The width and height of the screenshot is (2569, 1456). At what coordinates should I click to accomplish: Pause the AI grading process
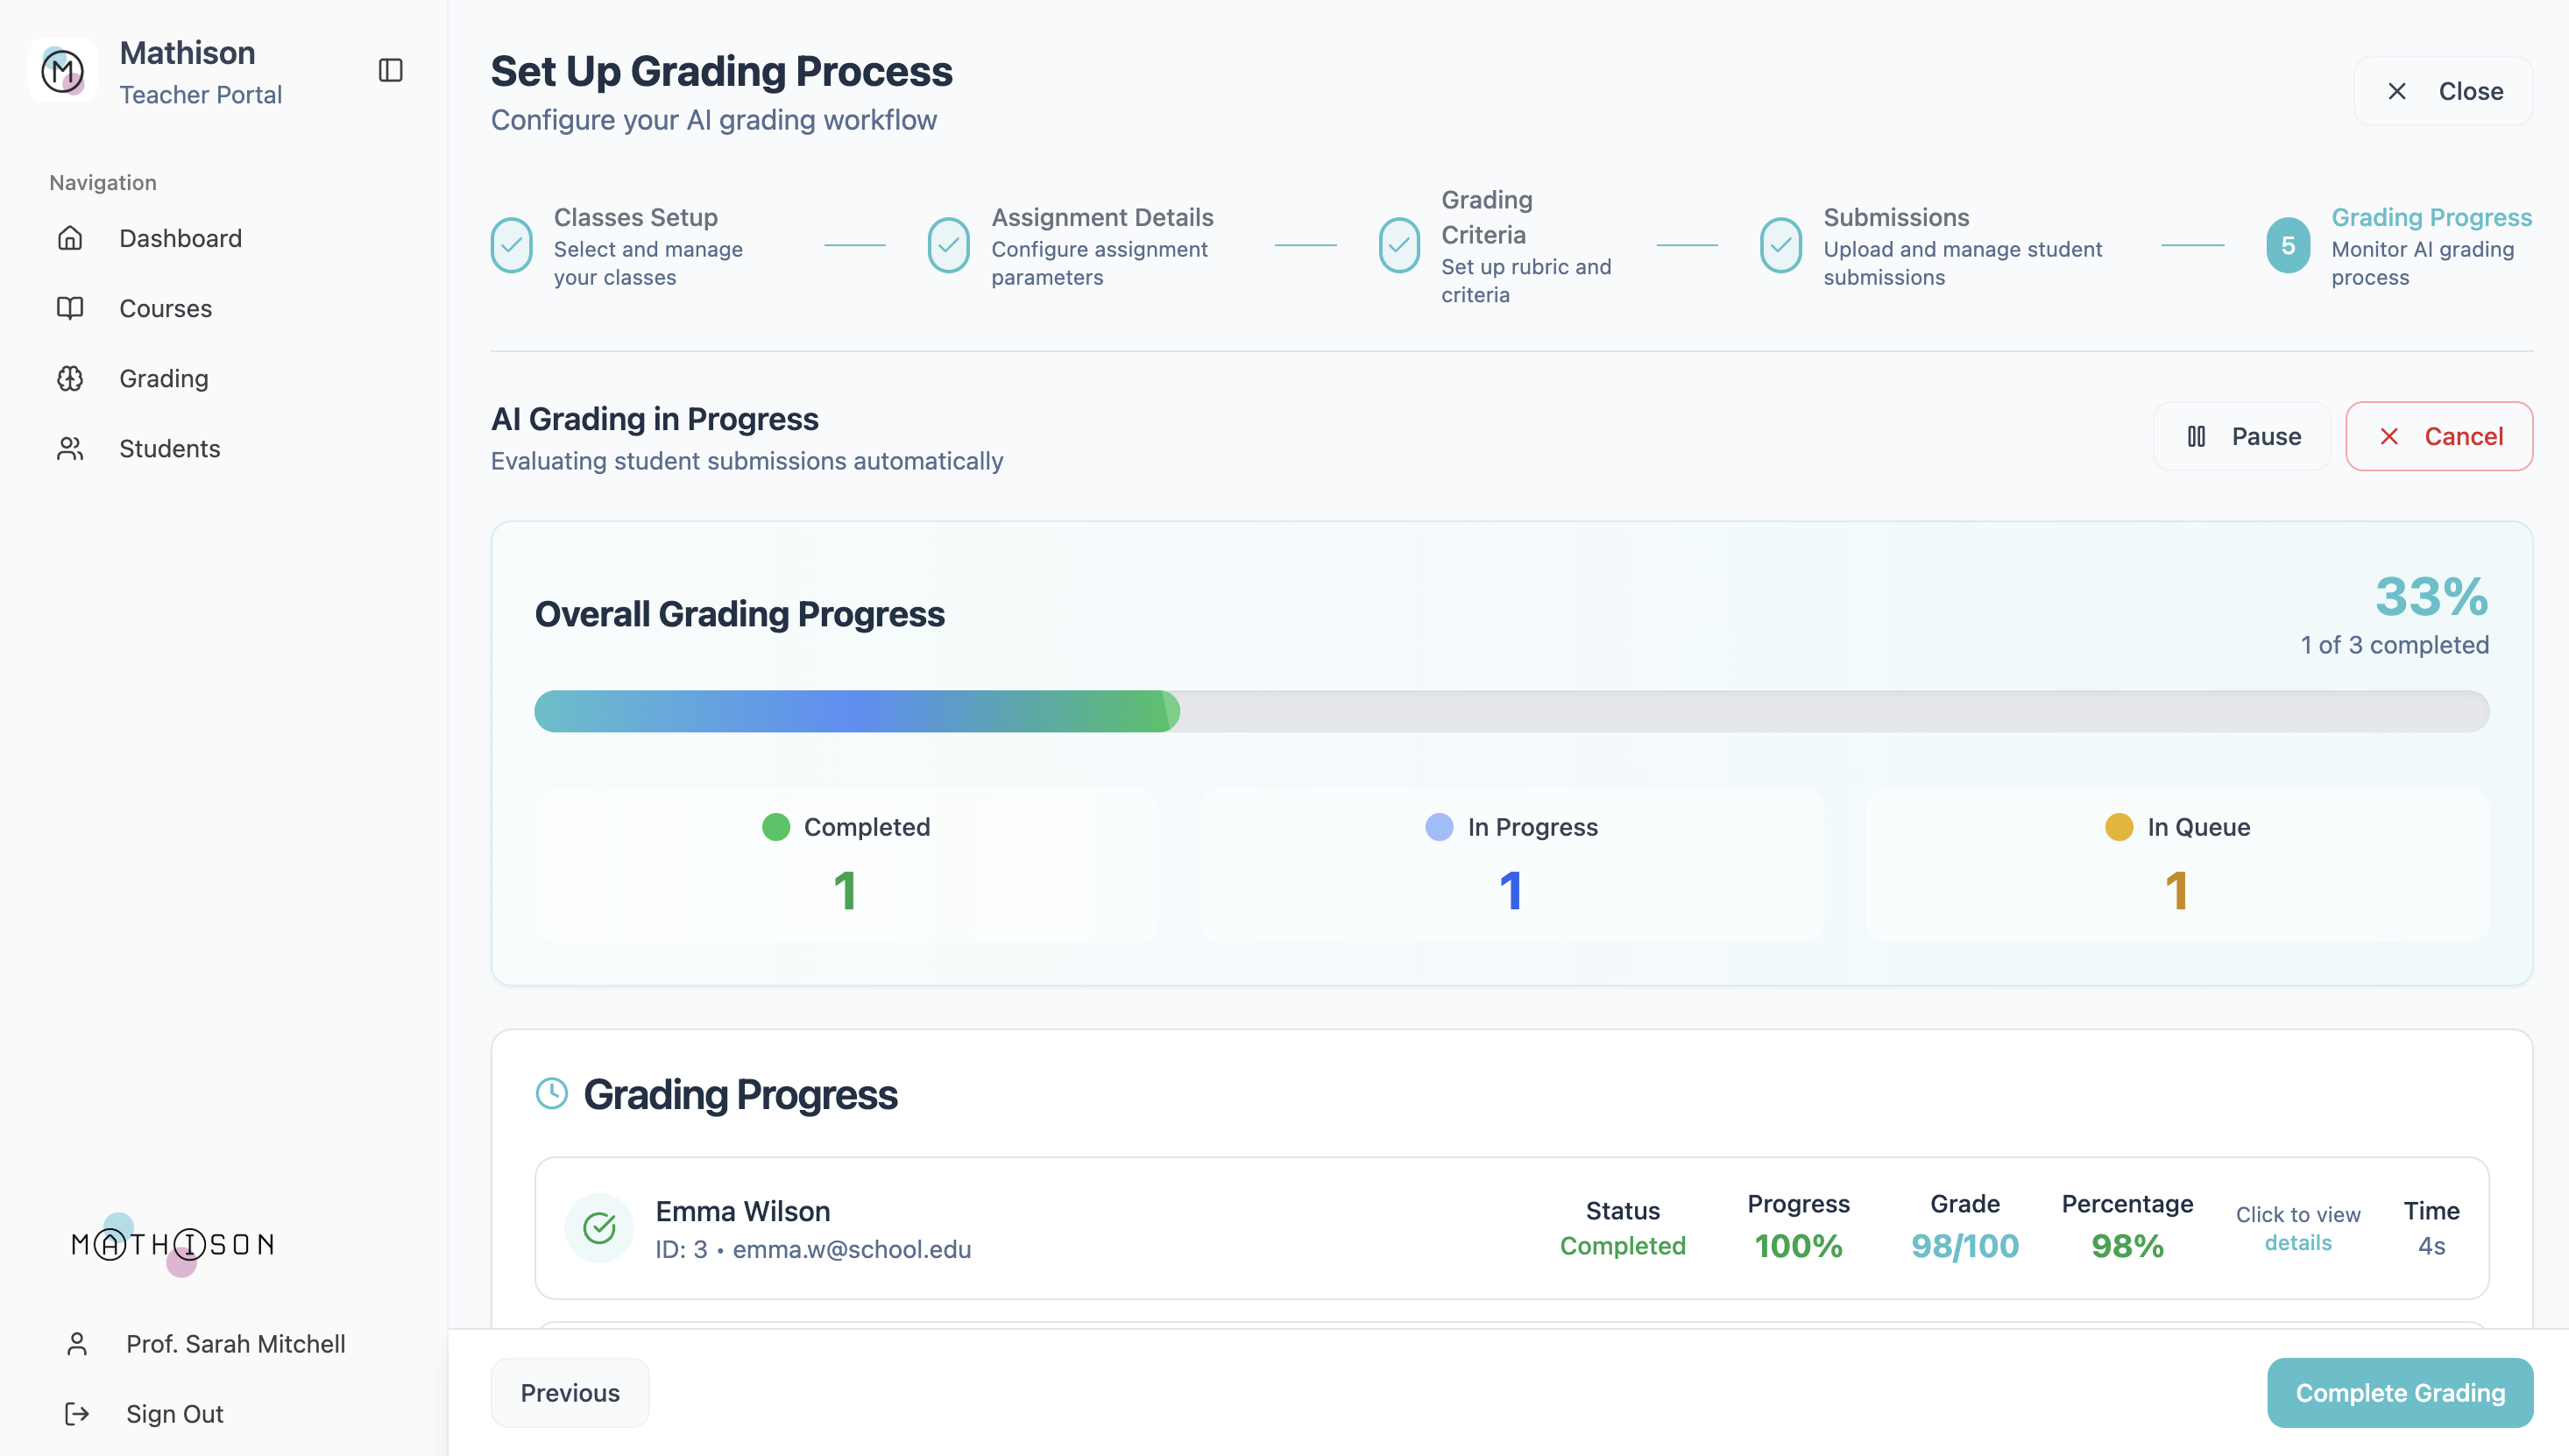[2242, 436]
